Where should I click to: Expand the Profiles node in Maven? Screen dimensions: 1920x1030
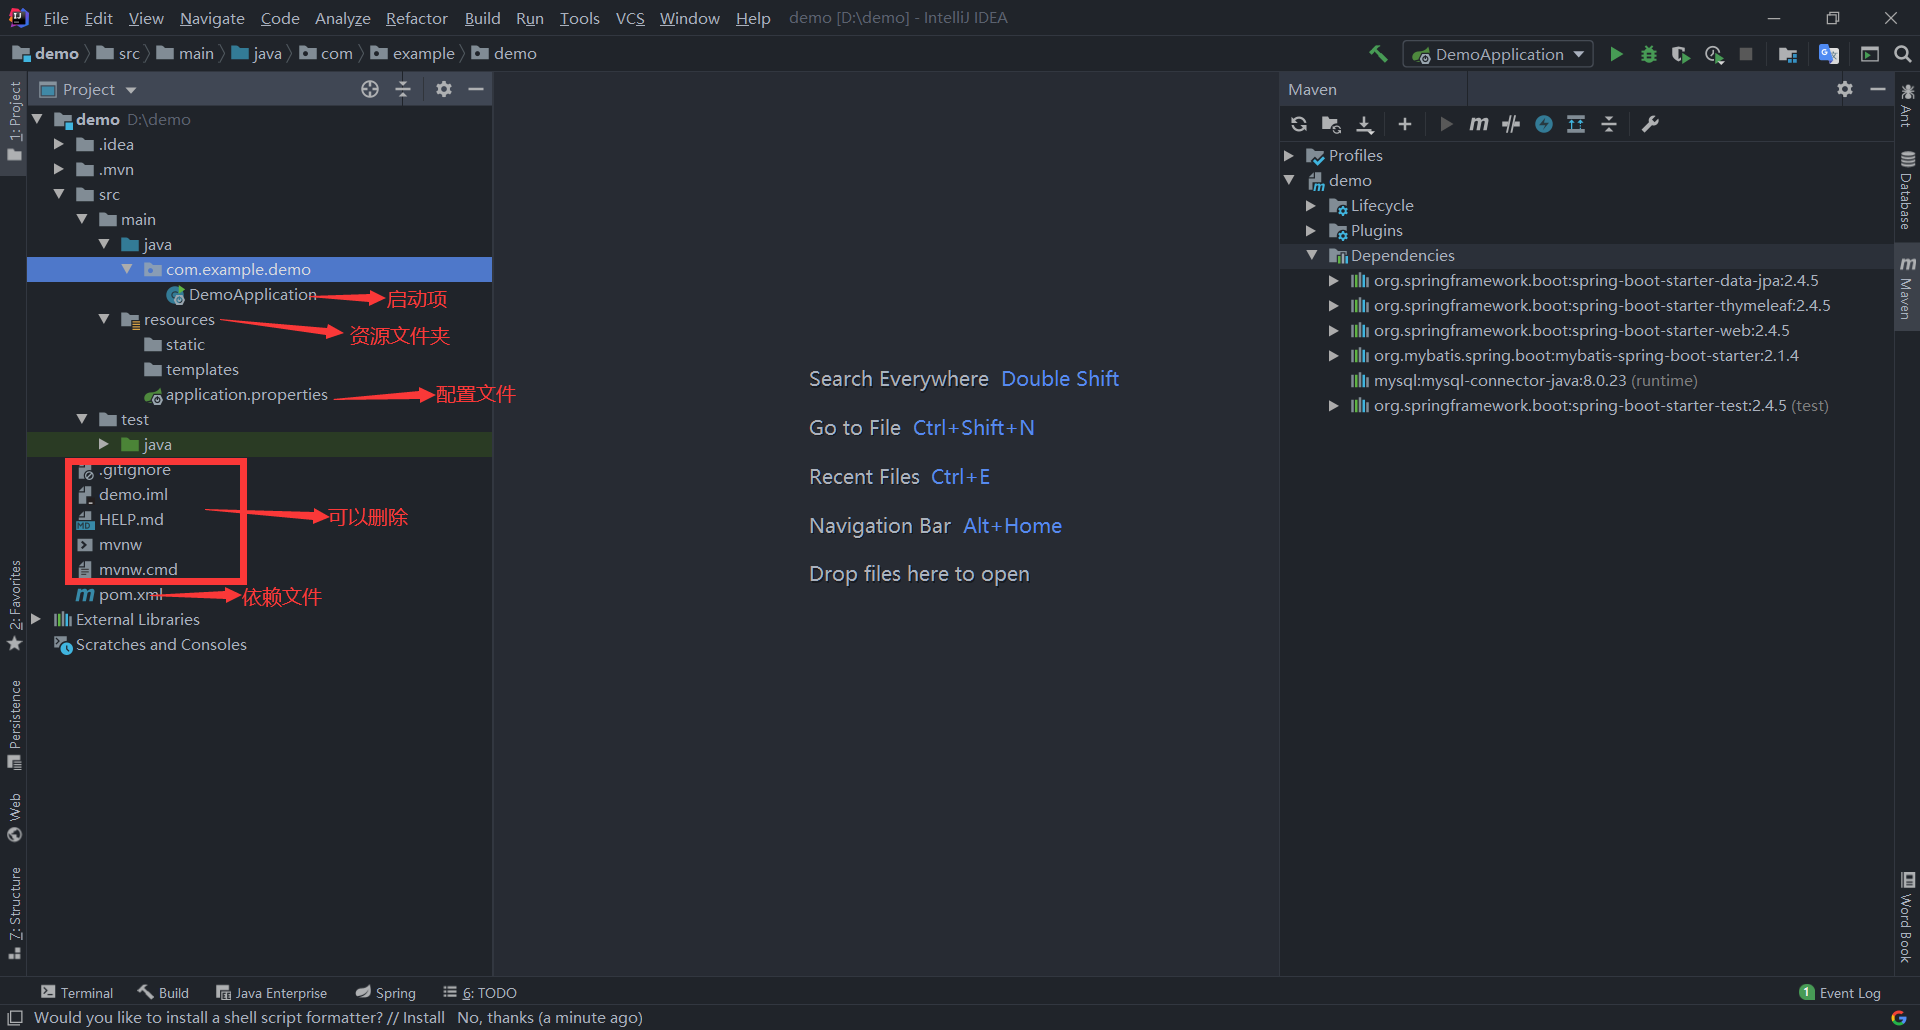[1289, 155]
